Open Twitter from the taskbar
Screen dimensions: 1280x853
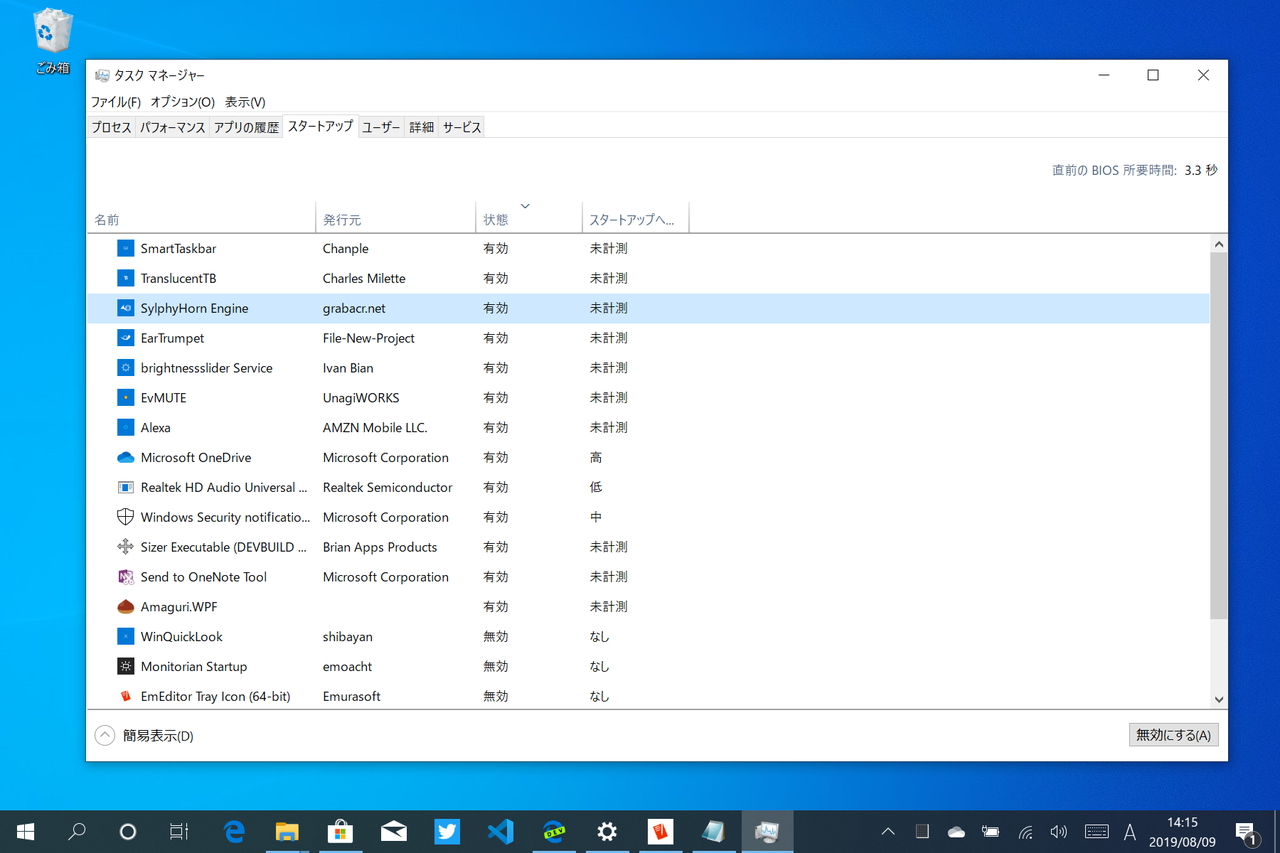[x=447, y=832]
